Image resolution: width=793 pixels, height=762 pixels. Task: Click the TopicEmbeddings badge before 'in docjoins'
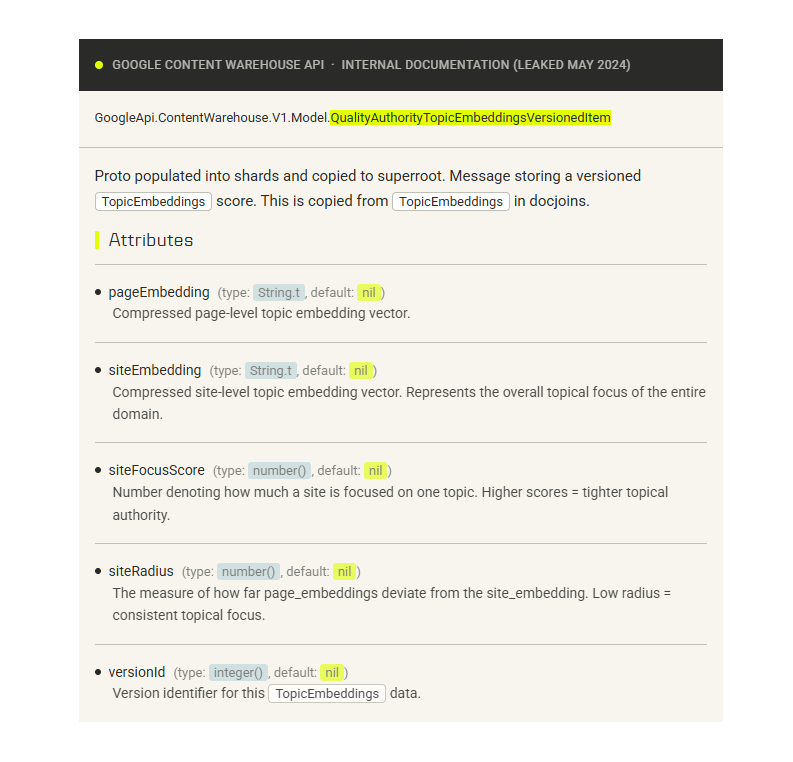point(451,201)
